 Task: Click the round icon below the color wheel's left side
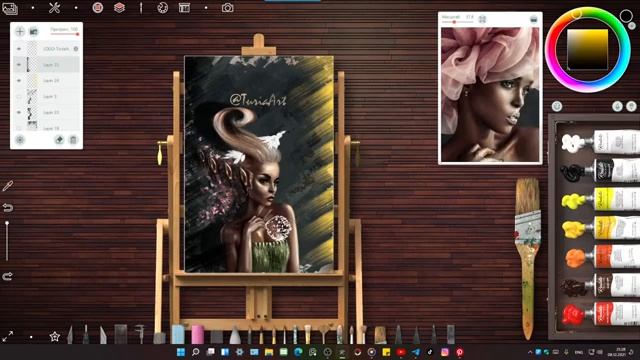pos(557,107)
